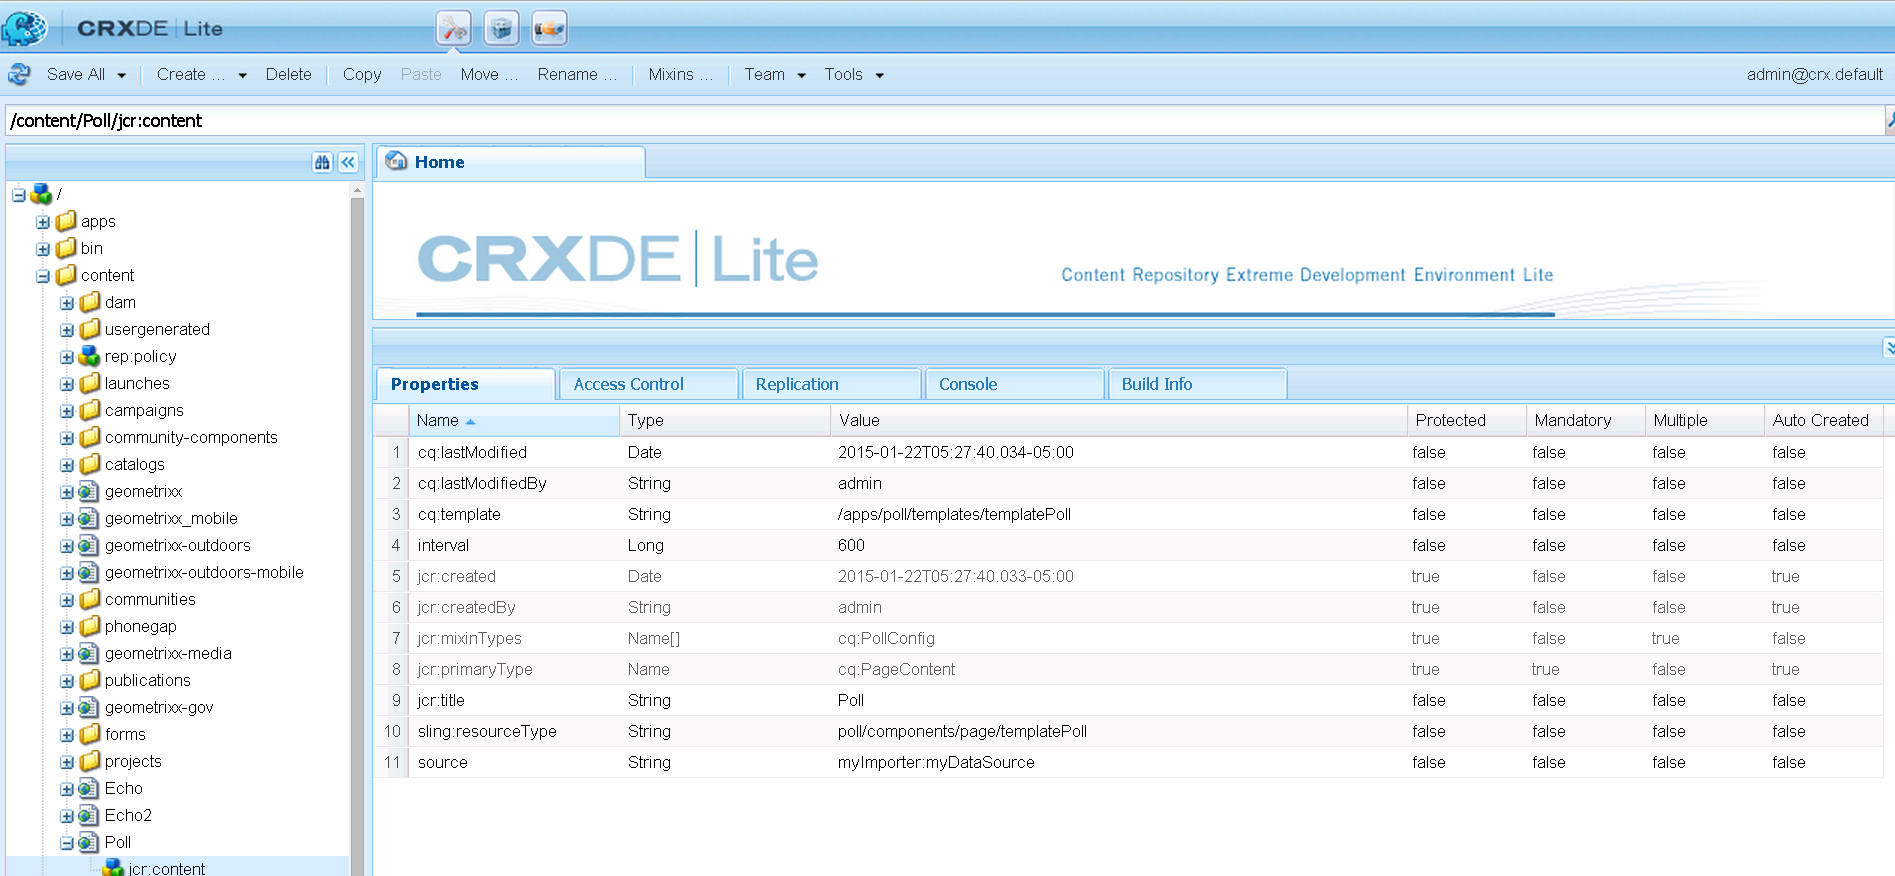Click the geometrixx-media page icon
Screen dimensions: 1895x876
89,653
